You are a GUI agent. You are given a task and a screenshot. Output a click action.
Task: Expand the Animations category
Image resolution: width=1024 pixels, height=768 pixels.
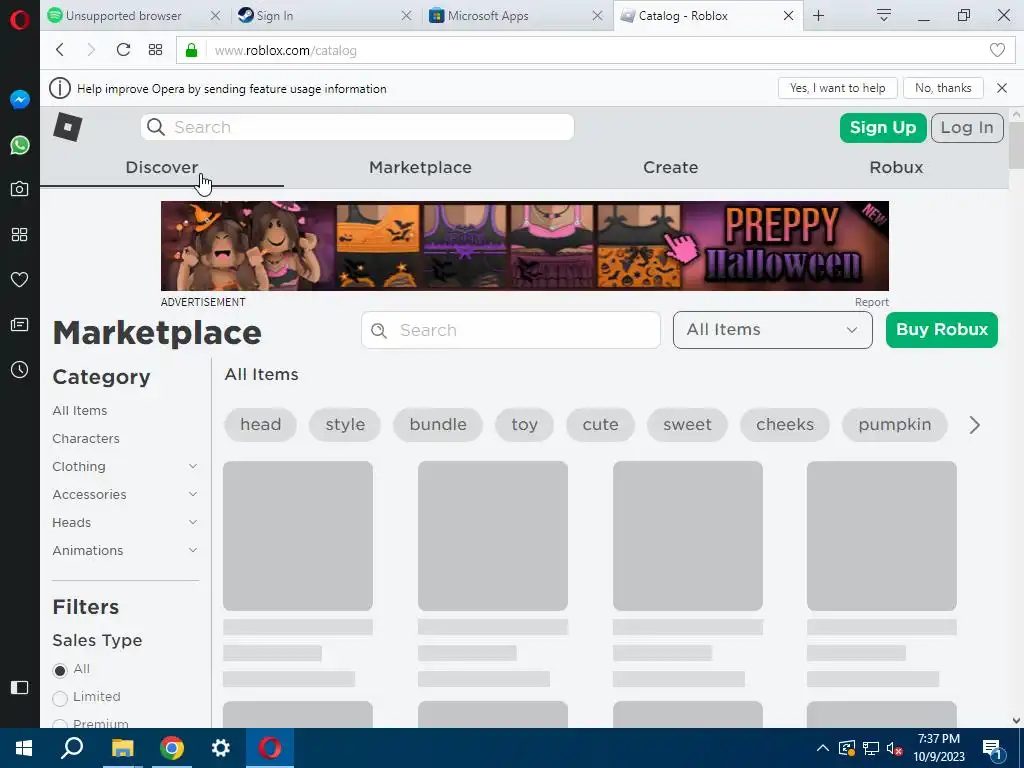193,551
